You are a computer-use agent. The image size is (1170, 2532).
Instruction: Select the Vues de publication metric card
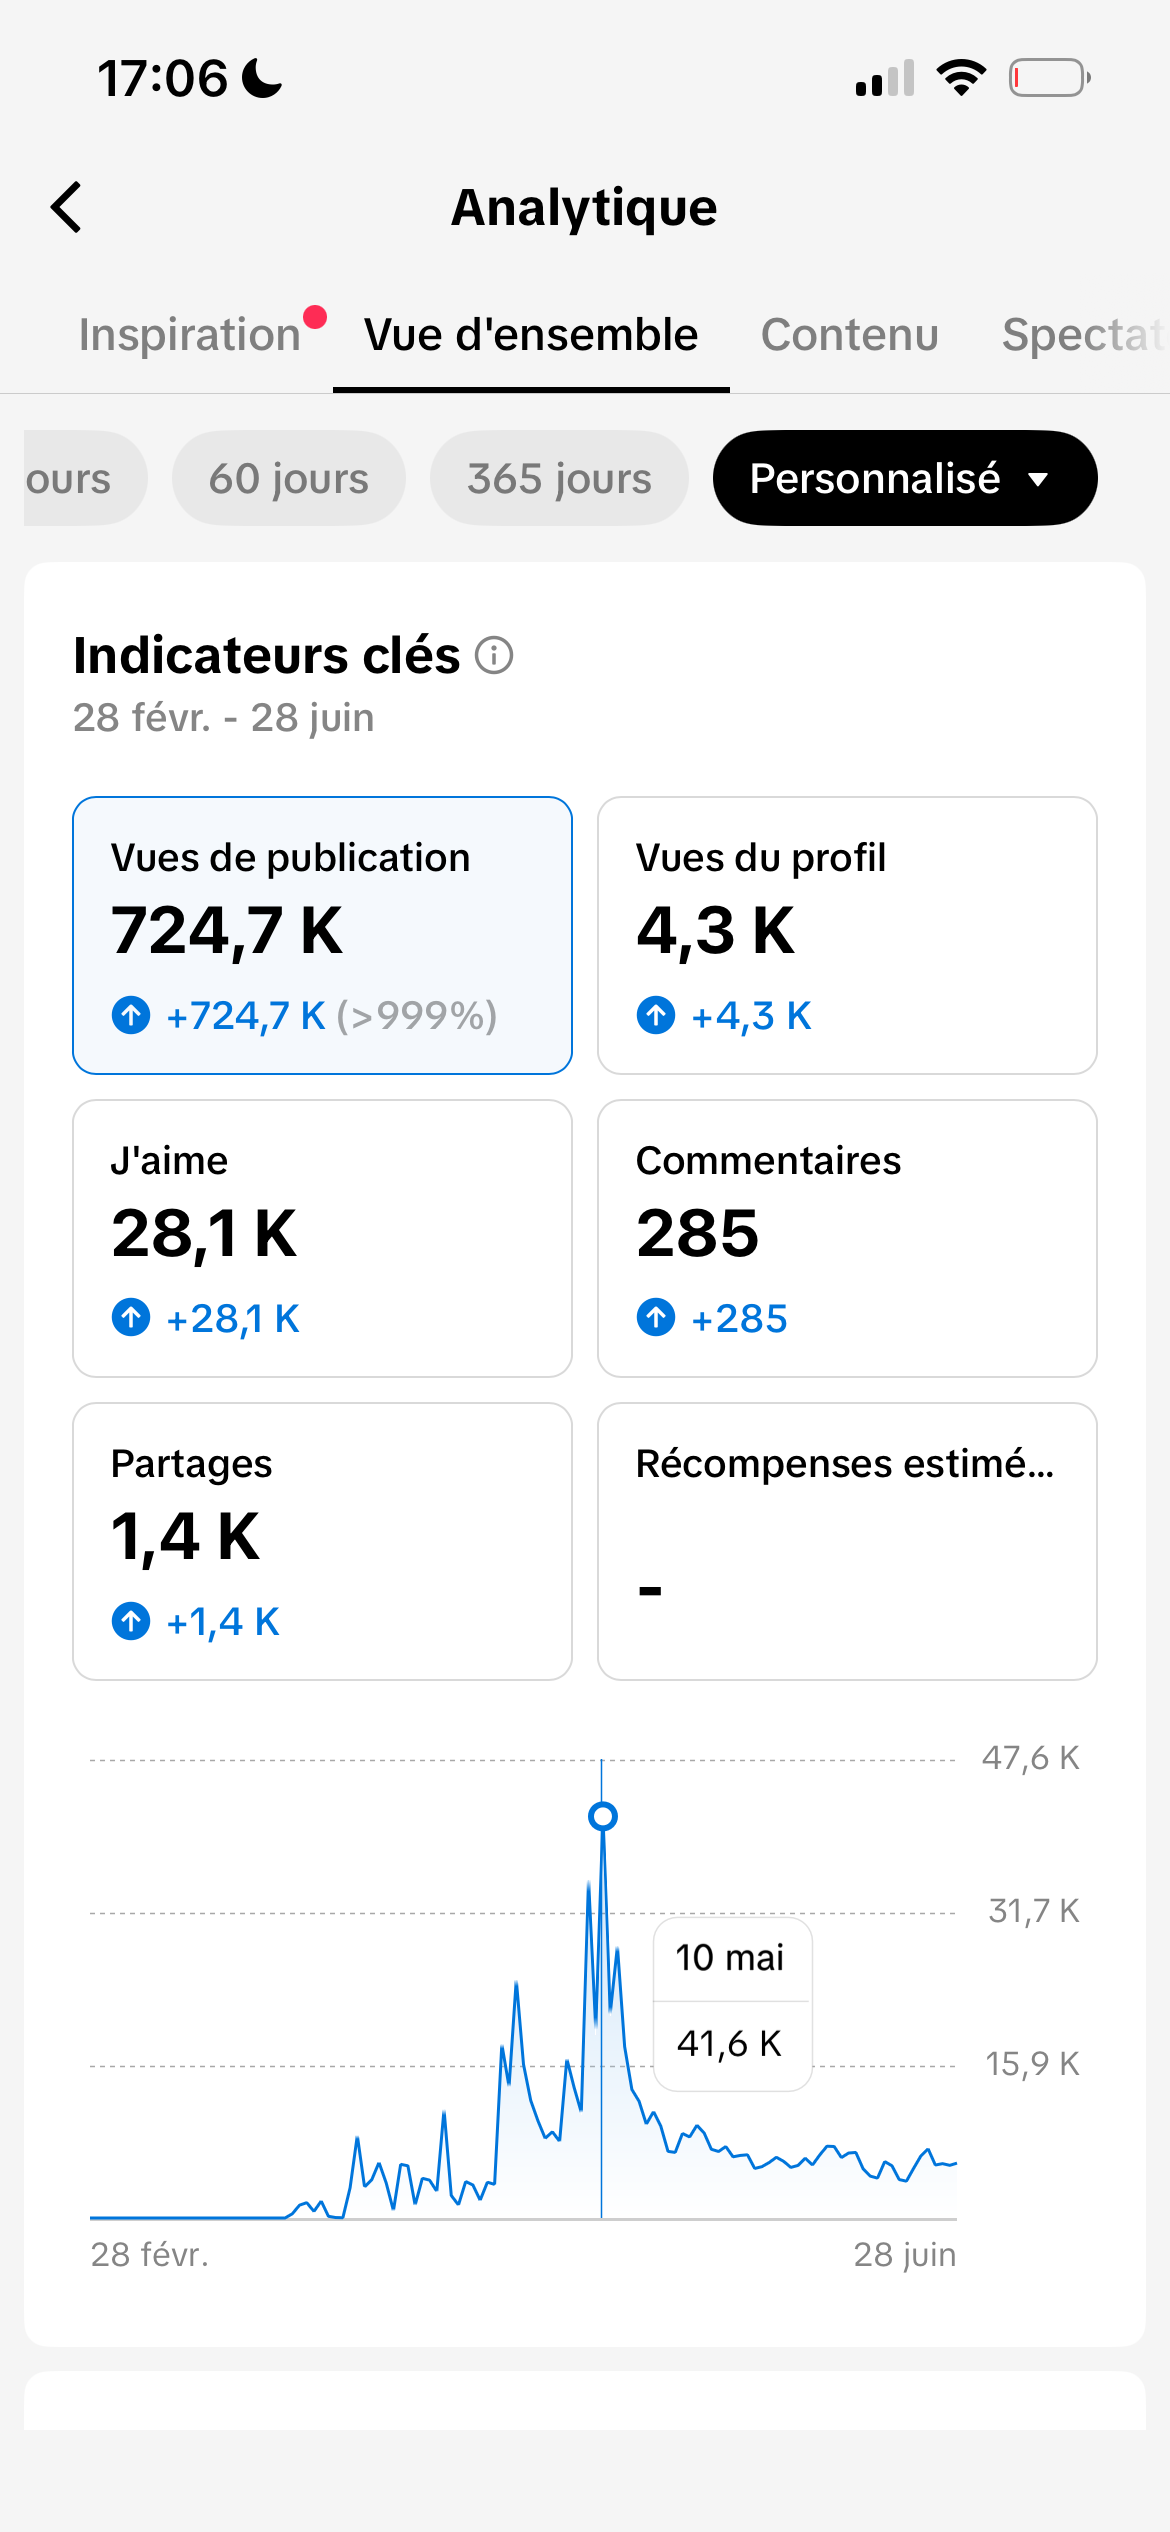point(322,936)
